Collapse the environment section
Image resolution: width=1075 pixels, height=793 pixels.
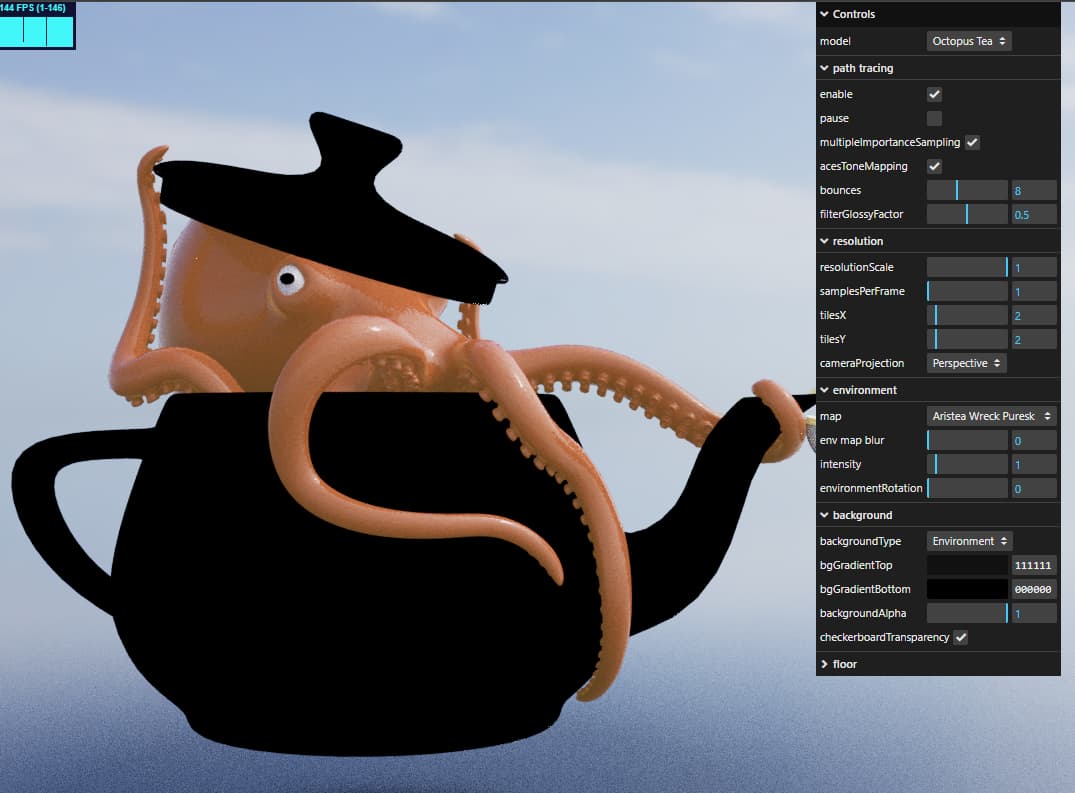pyautogui.click(x=938, y=390)
